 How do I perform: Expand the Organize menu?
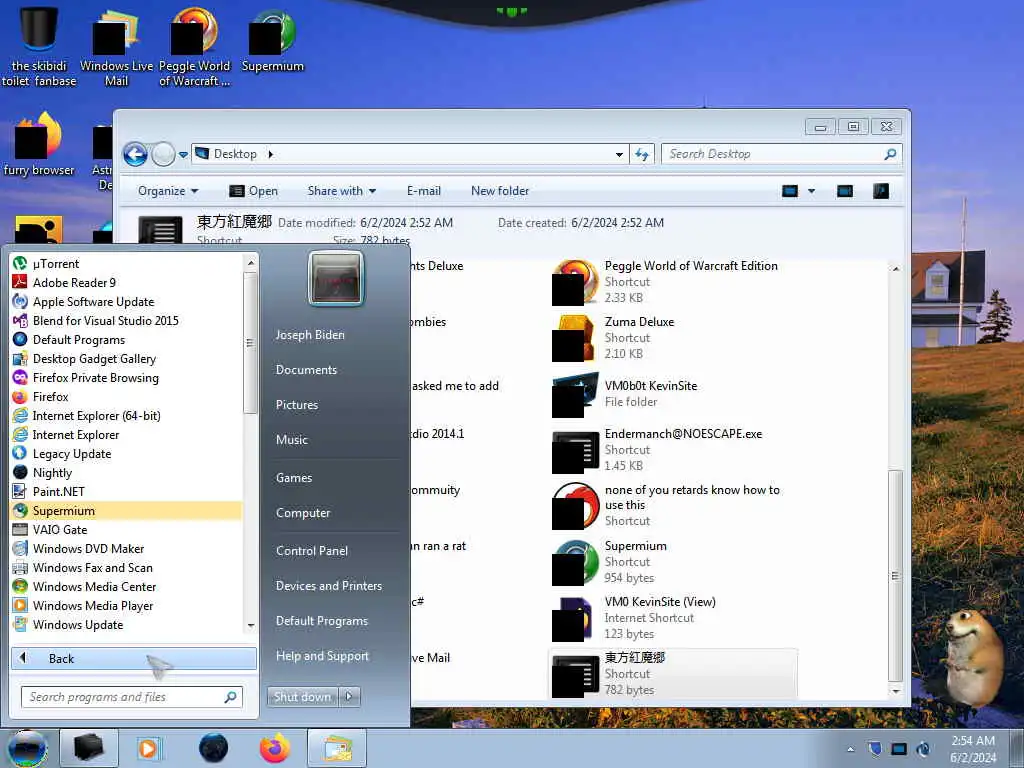click(x=168, y=191)
